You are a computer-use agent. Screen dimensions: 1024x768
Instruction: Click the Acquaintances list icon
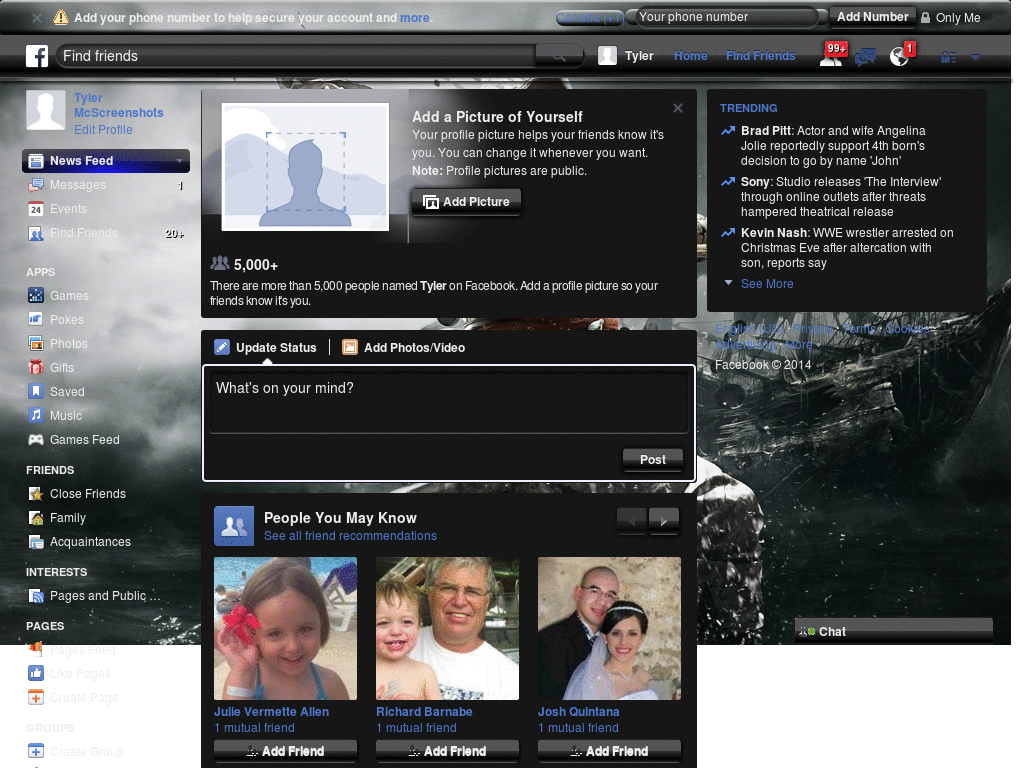tap(36, 542)
